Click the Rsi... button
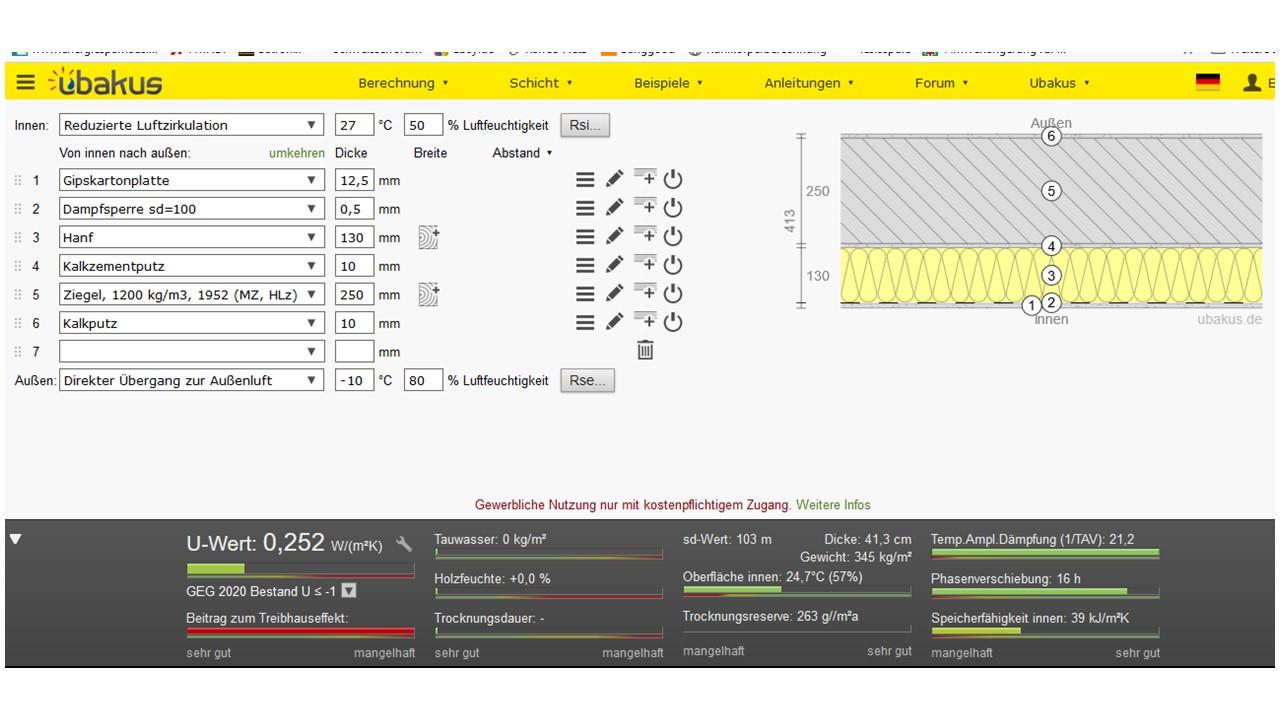Viewport: 1280px width, 720px height. point(585,125)
